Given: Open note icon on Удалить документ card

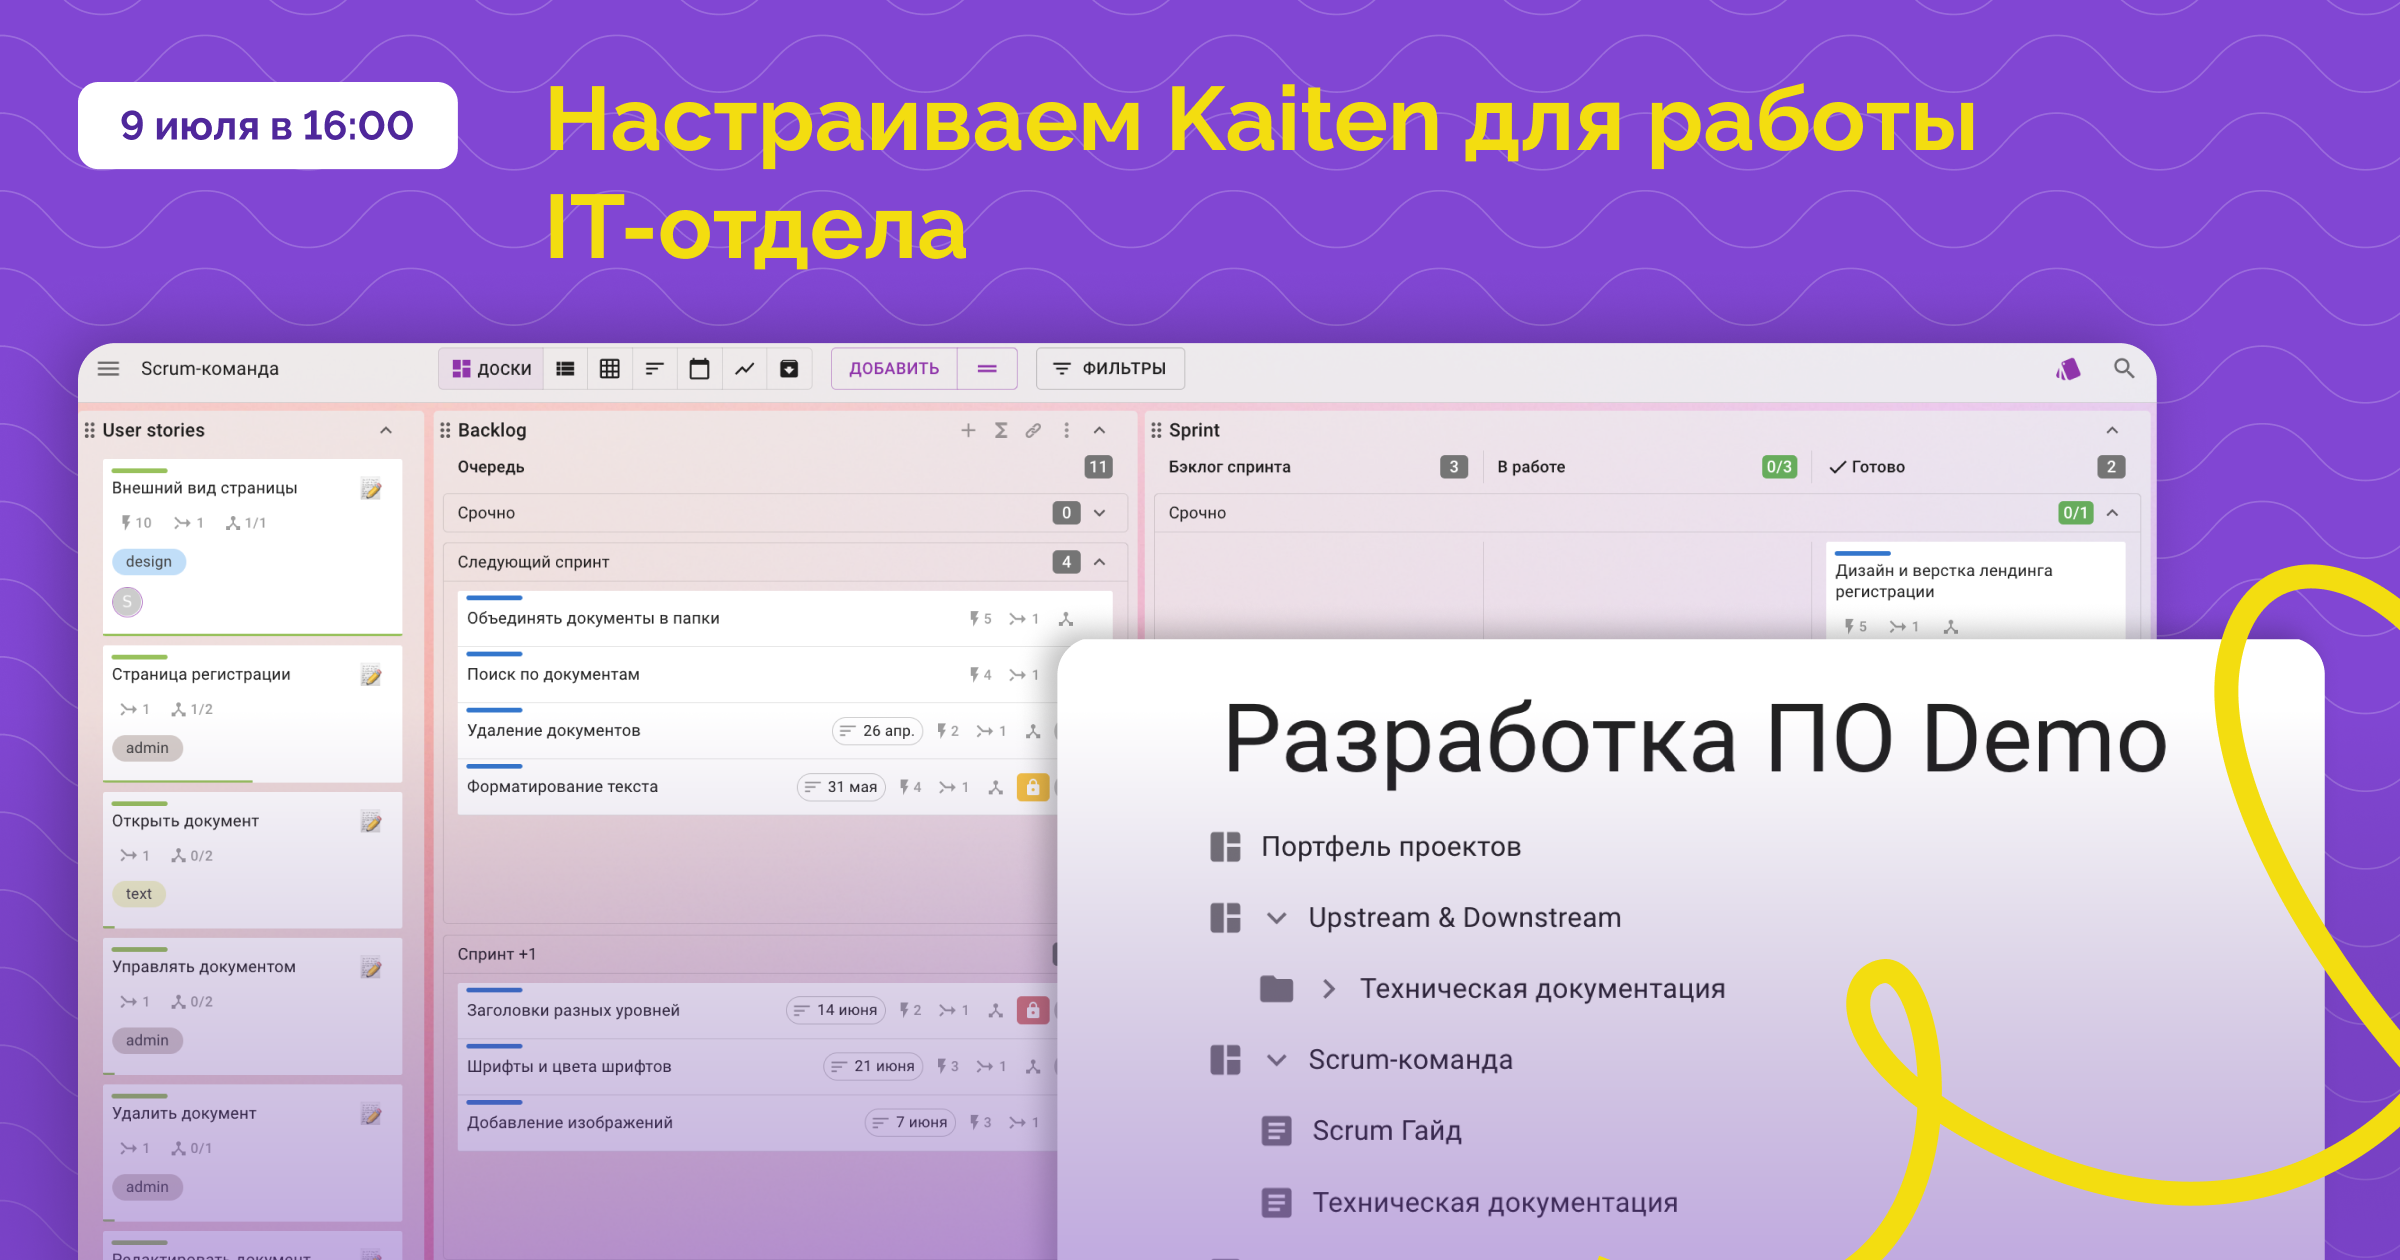Looking at the screenshot, I should [371, 1114].
